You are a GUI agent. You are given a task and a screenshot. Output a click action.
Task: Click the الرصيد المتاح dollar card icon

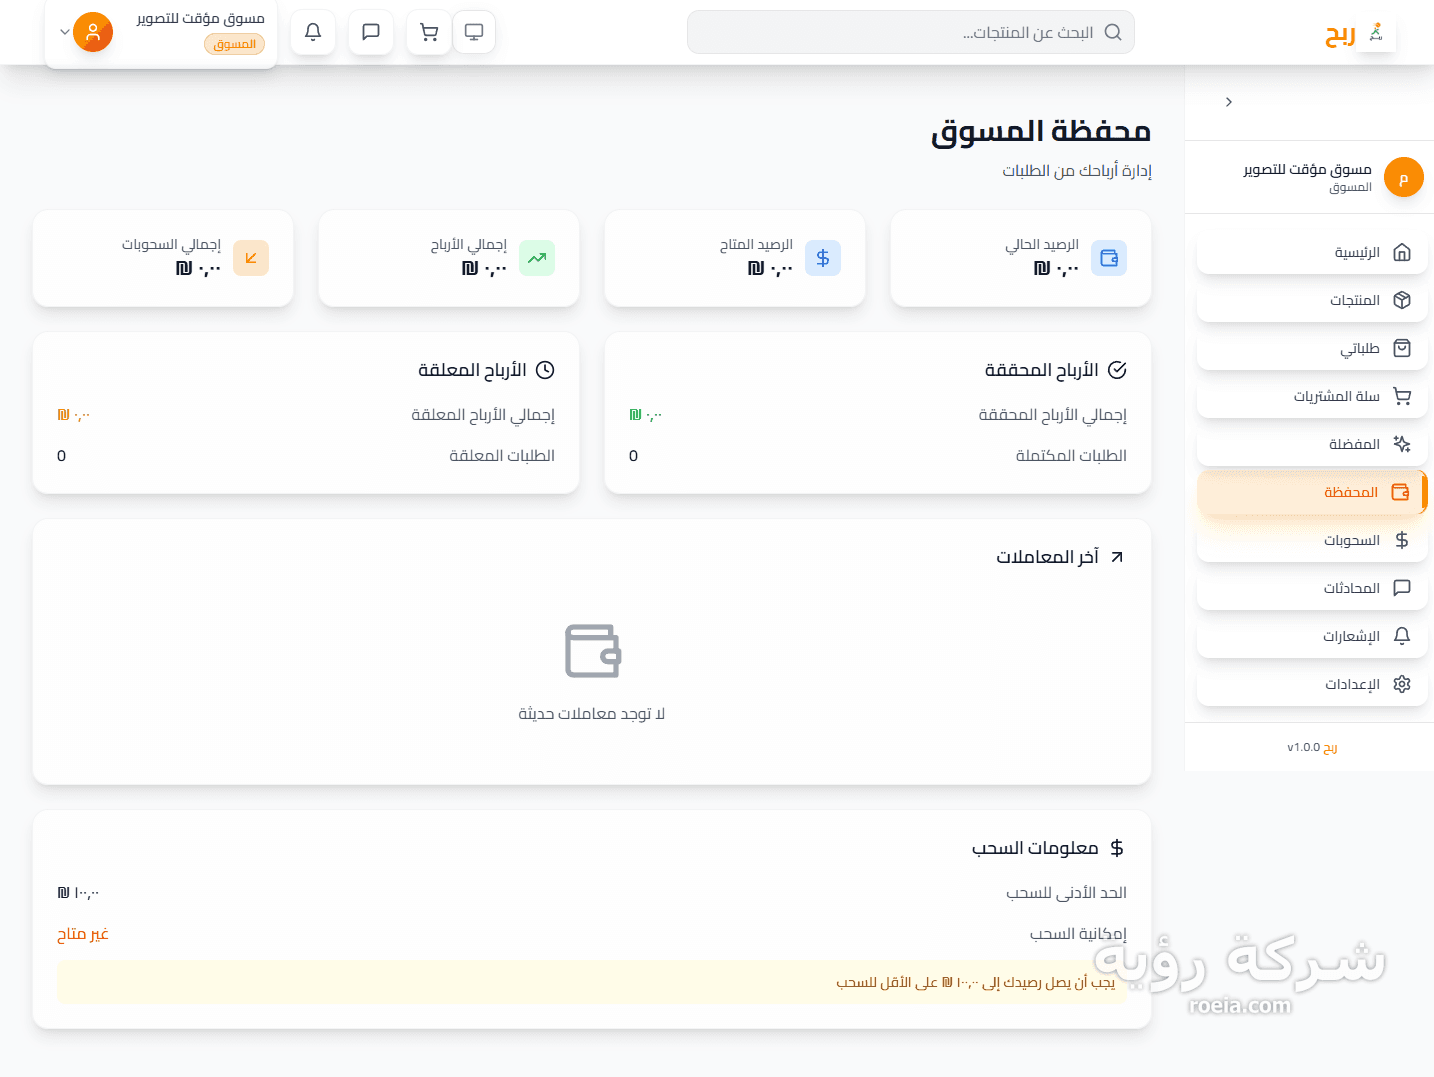click(823, 258)
